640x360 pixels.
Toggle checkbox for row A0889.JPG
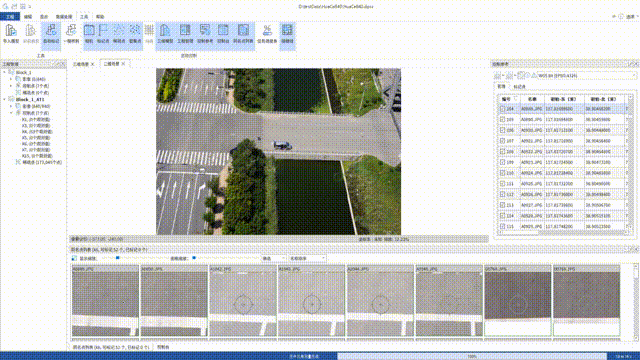point(502,109)
